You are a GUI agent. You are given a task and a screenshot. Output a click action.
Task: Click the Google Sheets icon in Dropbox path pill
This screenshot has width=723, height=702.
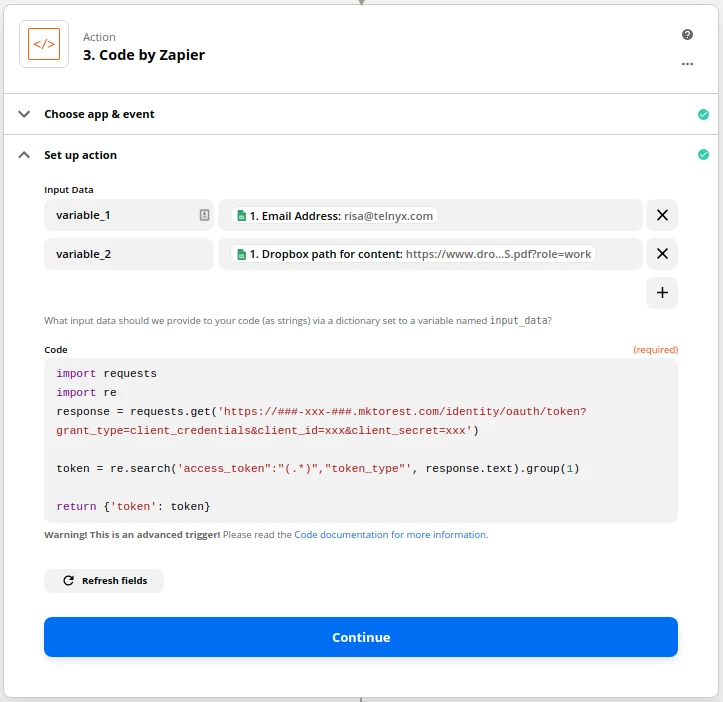(241, 254)
